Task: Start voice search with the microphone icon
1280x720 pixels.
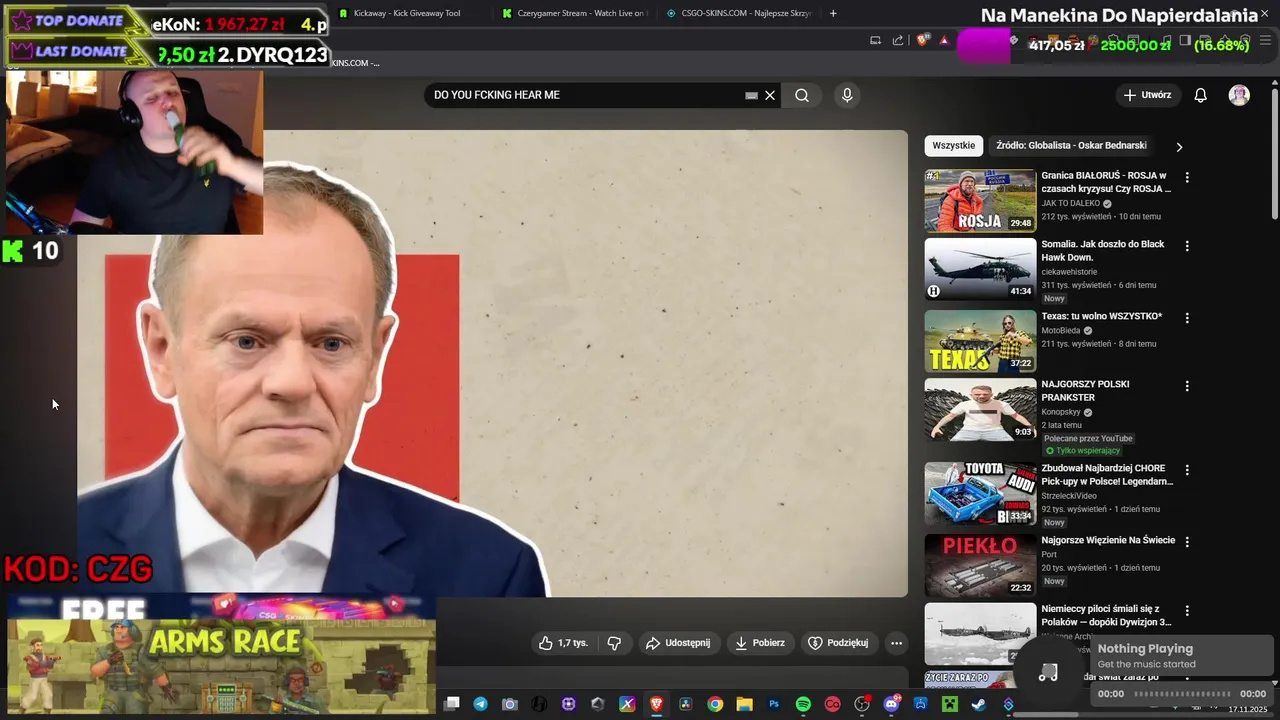Action: click(847, 95)
